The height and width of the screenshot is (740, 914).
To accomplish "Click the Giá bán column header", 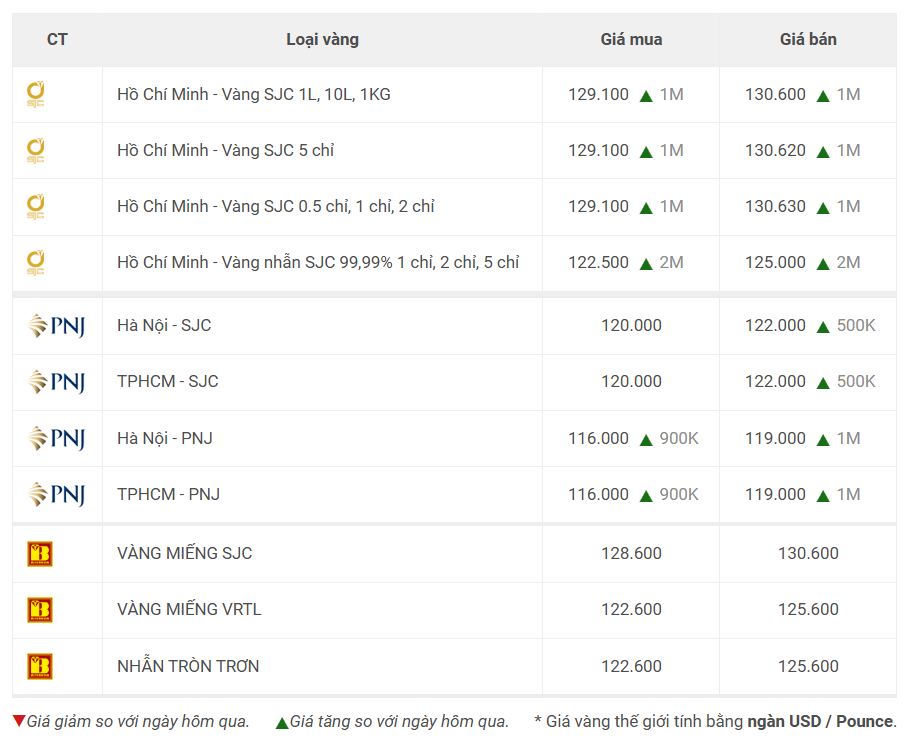I will click(808, 39).
